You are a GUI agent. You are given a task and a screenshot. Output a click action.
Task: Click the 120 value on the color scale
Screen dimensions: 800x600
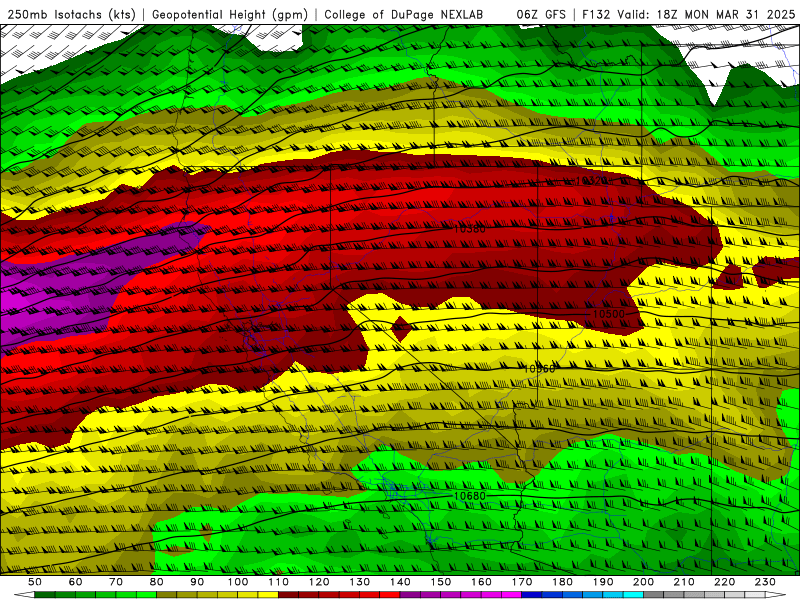(319, 582)
